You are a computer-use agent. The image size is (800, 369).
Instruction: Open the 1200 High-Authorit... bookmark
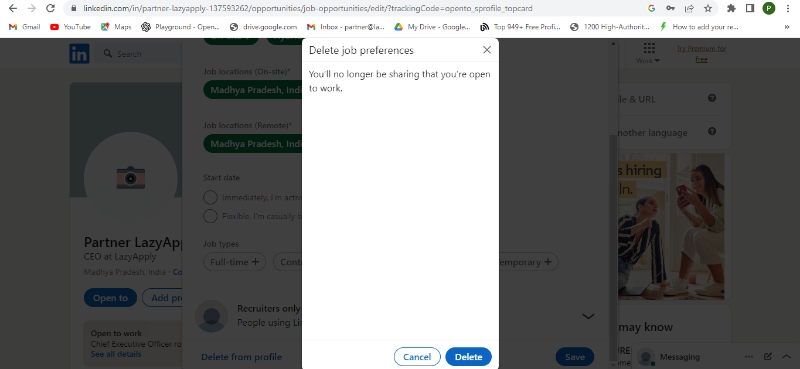coord(610,27)
